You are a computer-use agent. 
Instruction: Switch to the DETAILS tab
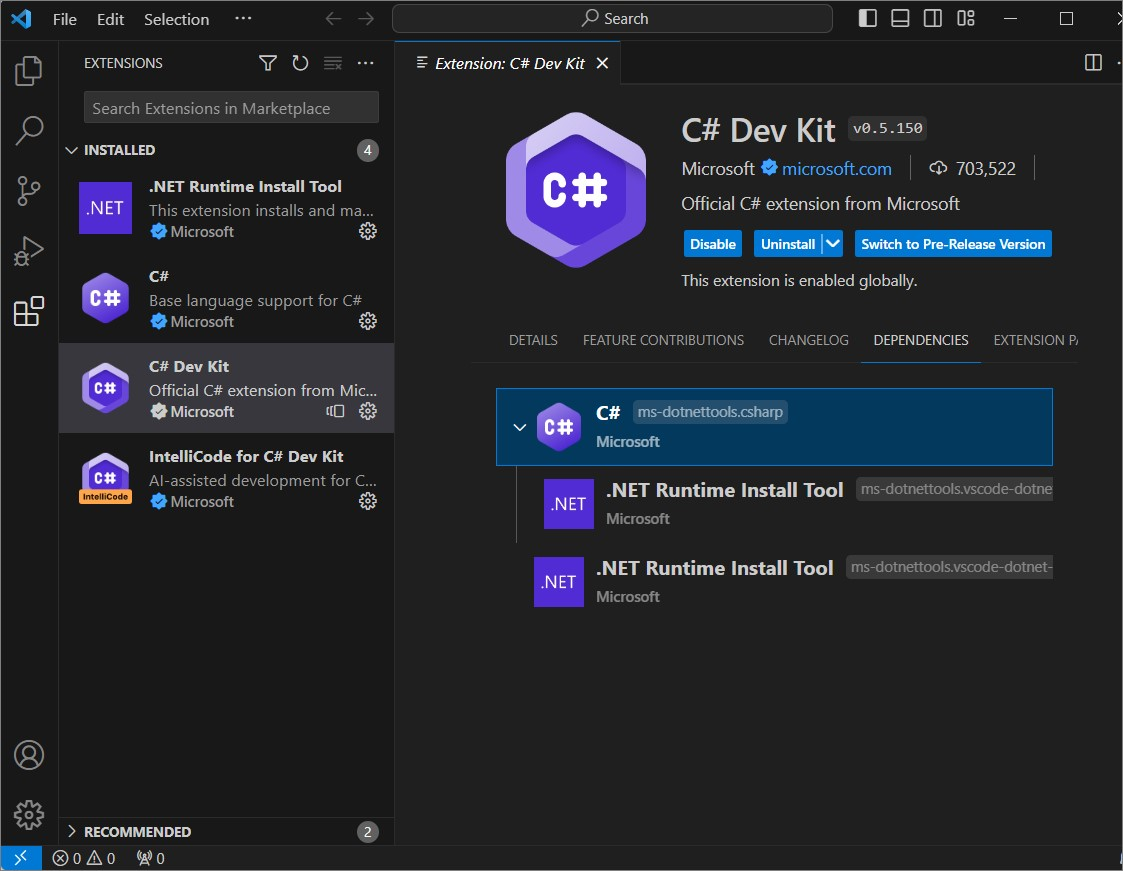coord(533,340)
